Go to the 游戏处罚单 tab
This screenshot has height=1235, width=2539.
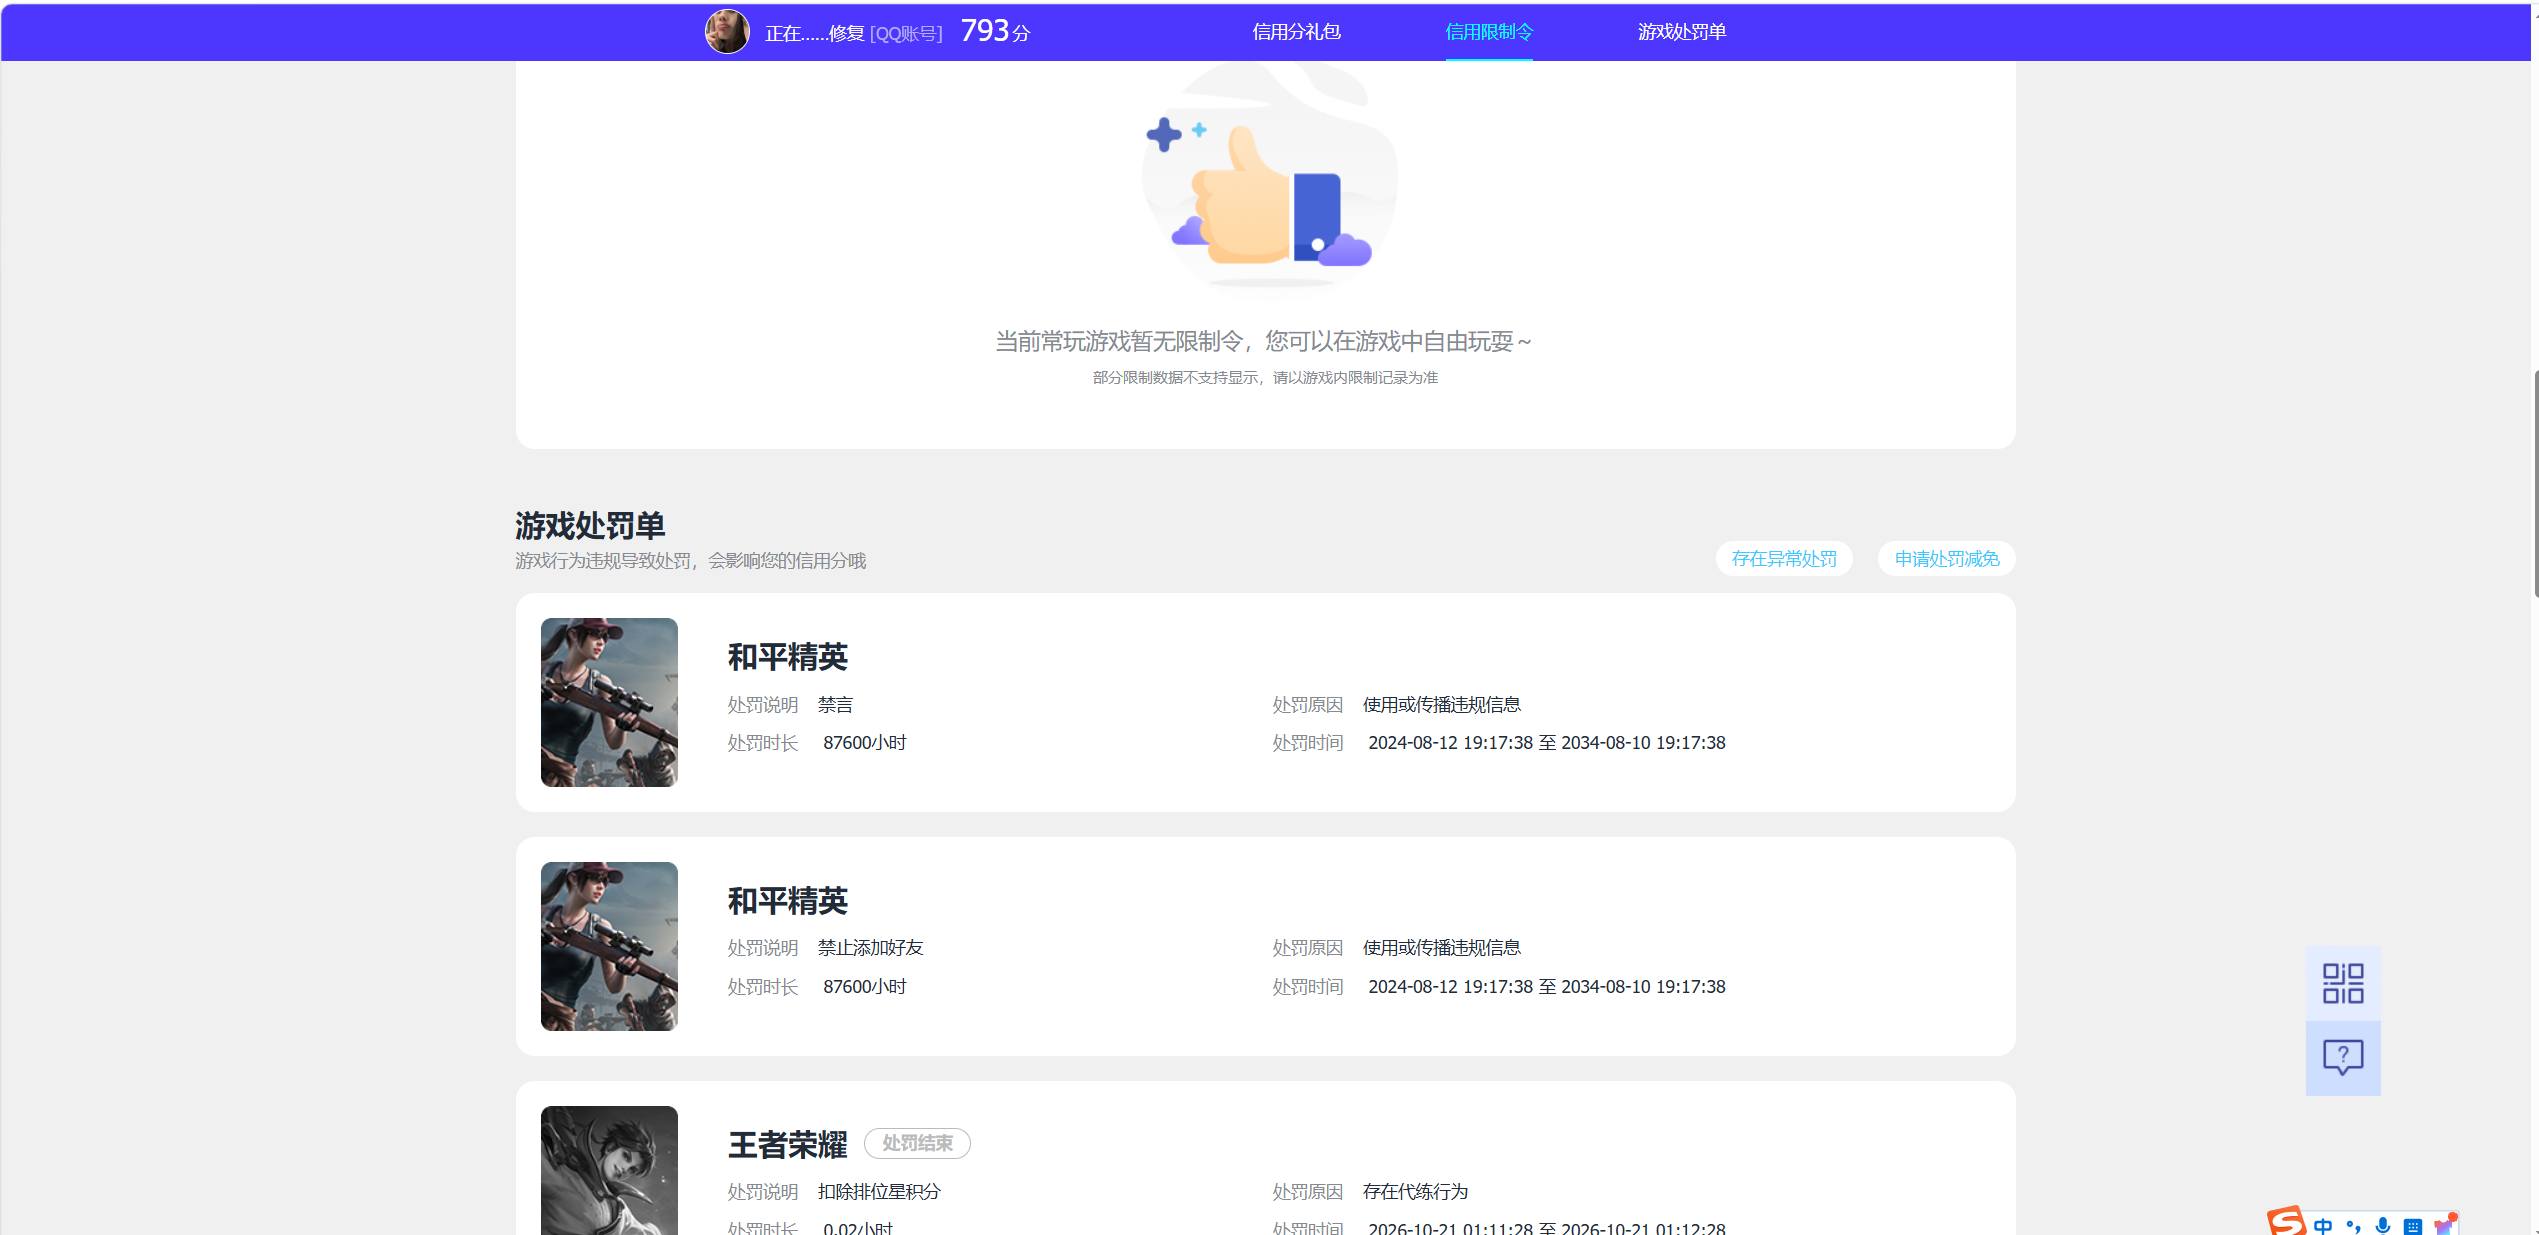point(1682,32)
